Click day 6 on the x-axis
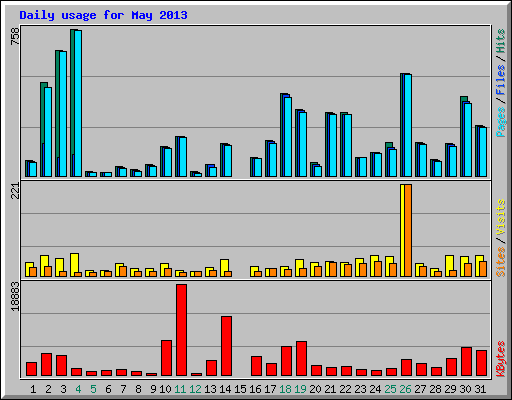512x400 pixels. coord(108,389)
